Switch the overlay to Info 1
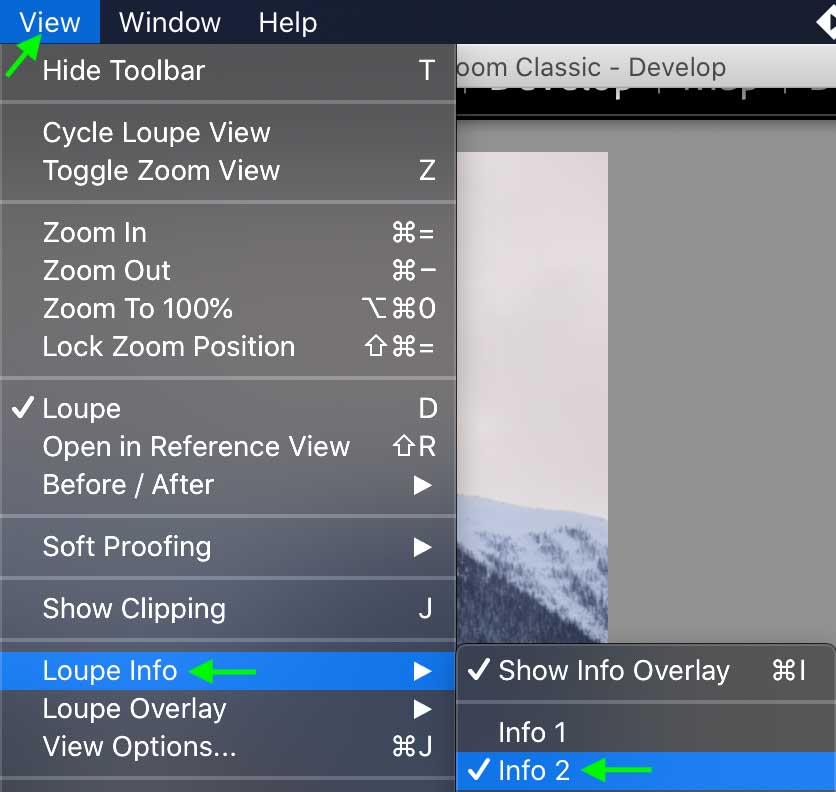 pyautogui.click(x=646, y=732)
